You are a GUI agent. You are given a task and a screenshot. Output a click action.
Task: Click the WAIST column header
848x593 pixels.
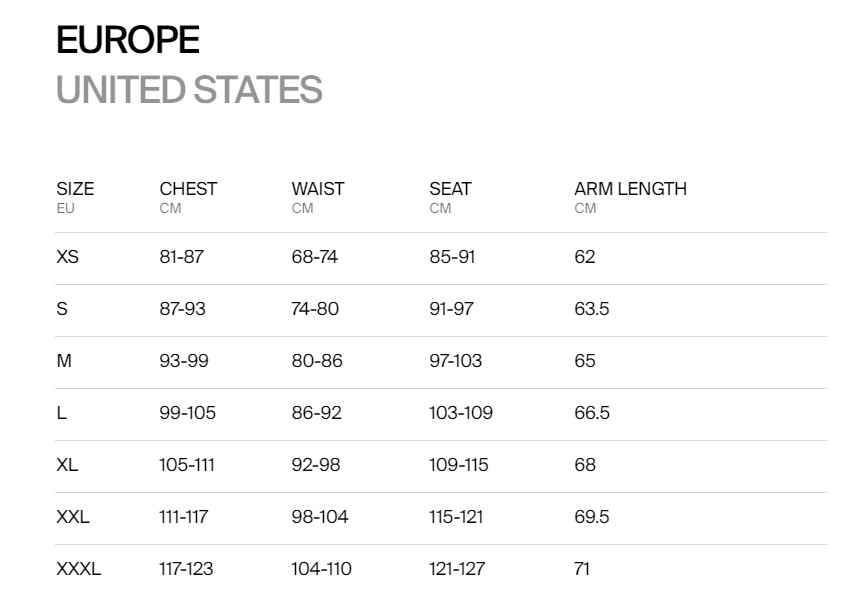pos(318,189)
